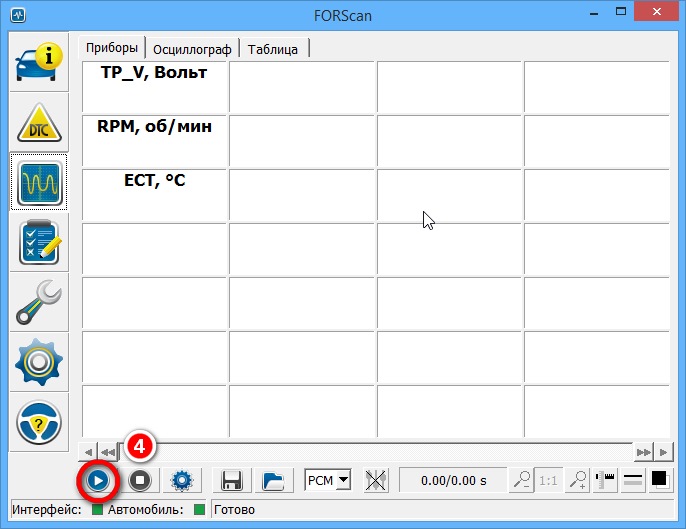686x529 pixels.
Task: Open the tests checklist section
Action: 39,242
